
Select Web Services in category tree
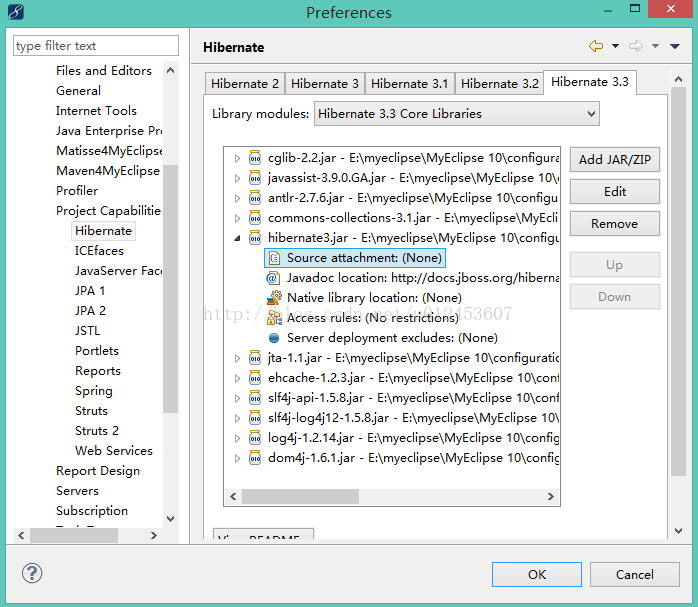coord(114,451)
